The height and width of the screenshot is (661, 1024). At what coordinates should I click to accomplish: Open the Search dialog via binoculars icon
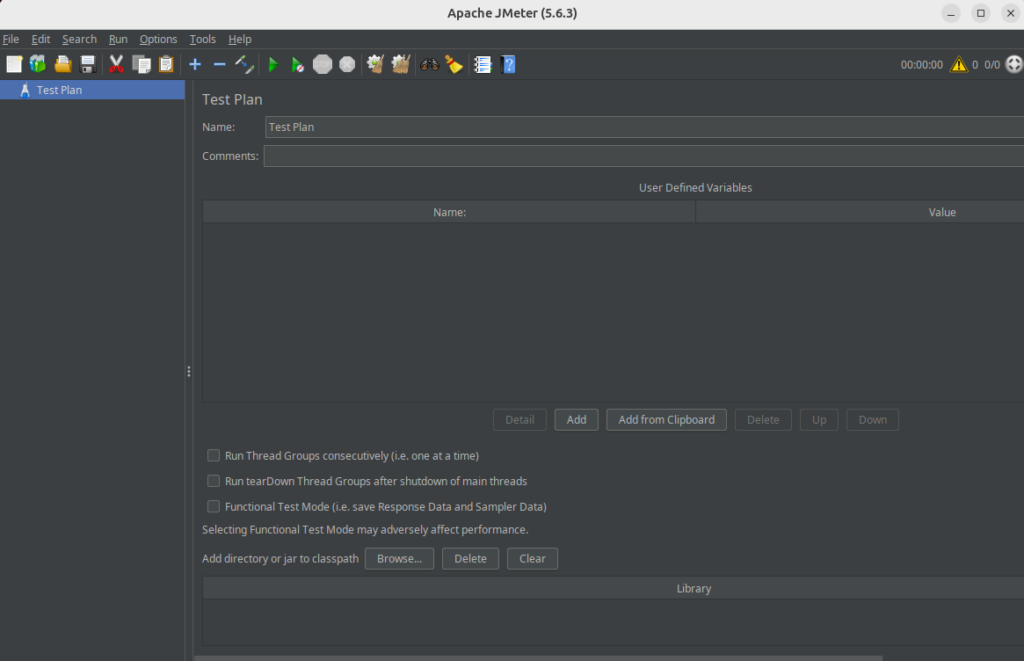(429, 64)
